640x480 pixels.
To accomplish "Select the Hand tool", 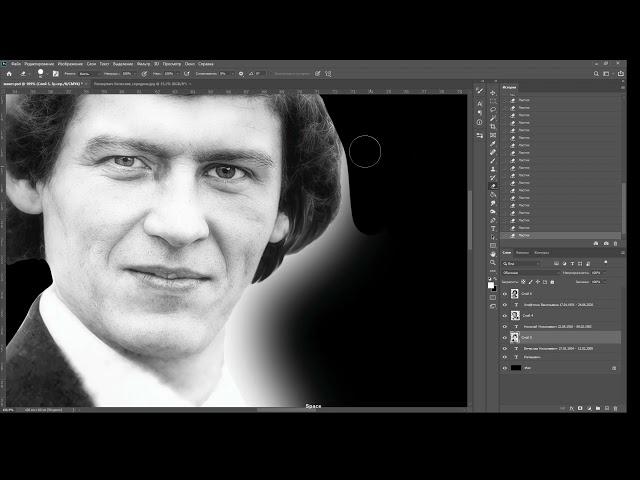I will click(x=493, y=254).
